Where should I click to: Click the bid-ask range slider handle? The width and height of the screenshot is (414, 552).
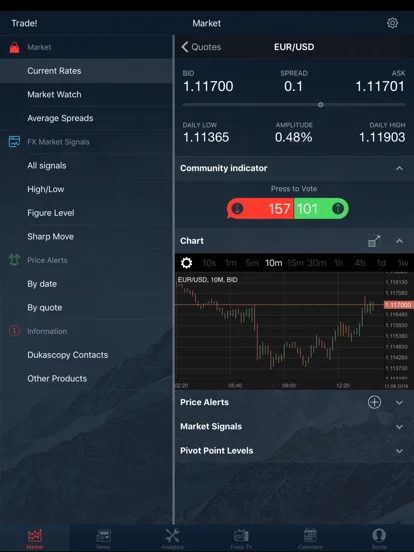[x=320, y=105]
